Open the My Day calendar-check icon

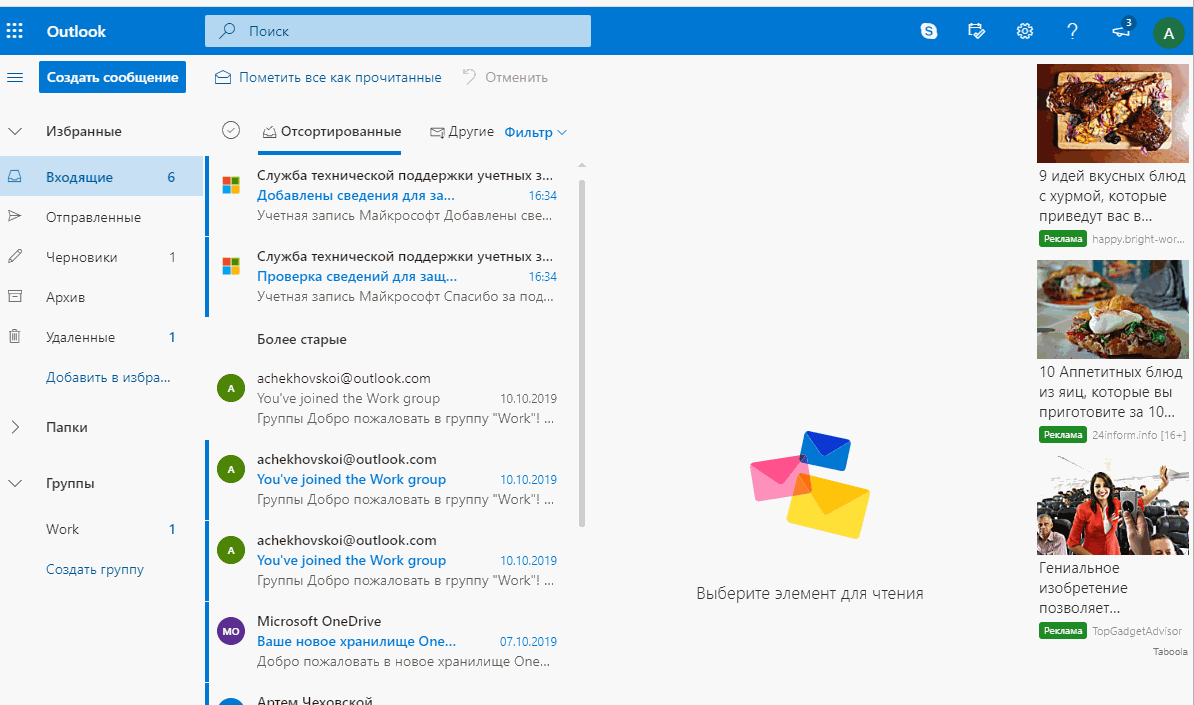tap(976, 31)
